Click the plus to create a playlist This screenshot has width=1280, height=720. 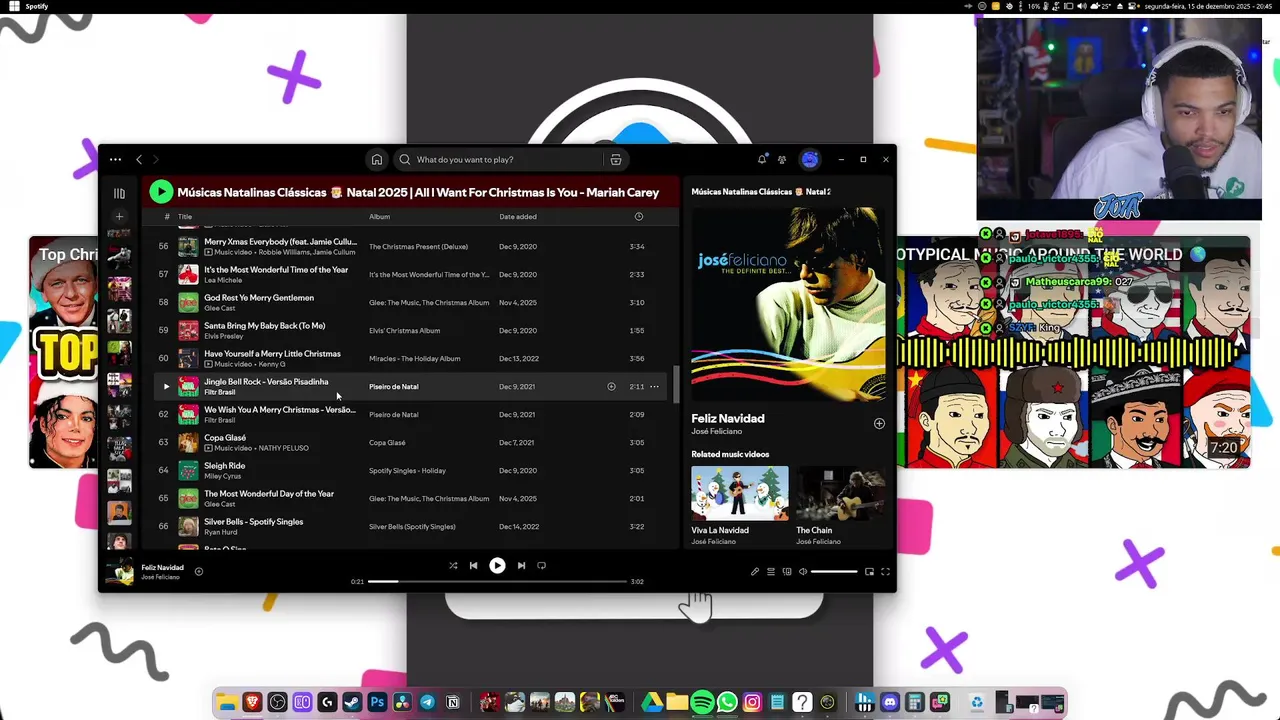tap(119, 216)
